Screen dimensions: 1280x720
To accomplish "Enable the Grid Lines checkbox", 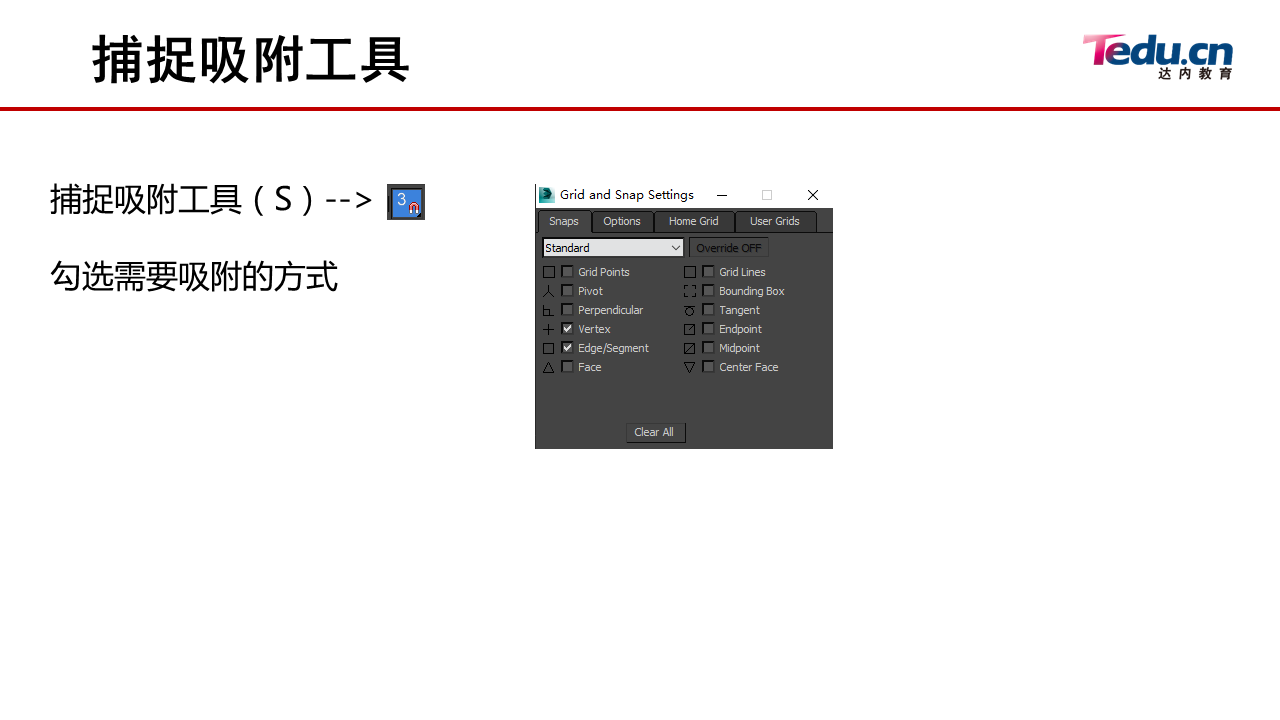I will point(709,271).
